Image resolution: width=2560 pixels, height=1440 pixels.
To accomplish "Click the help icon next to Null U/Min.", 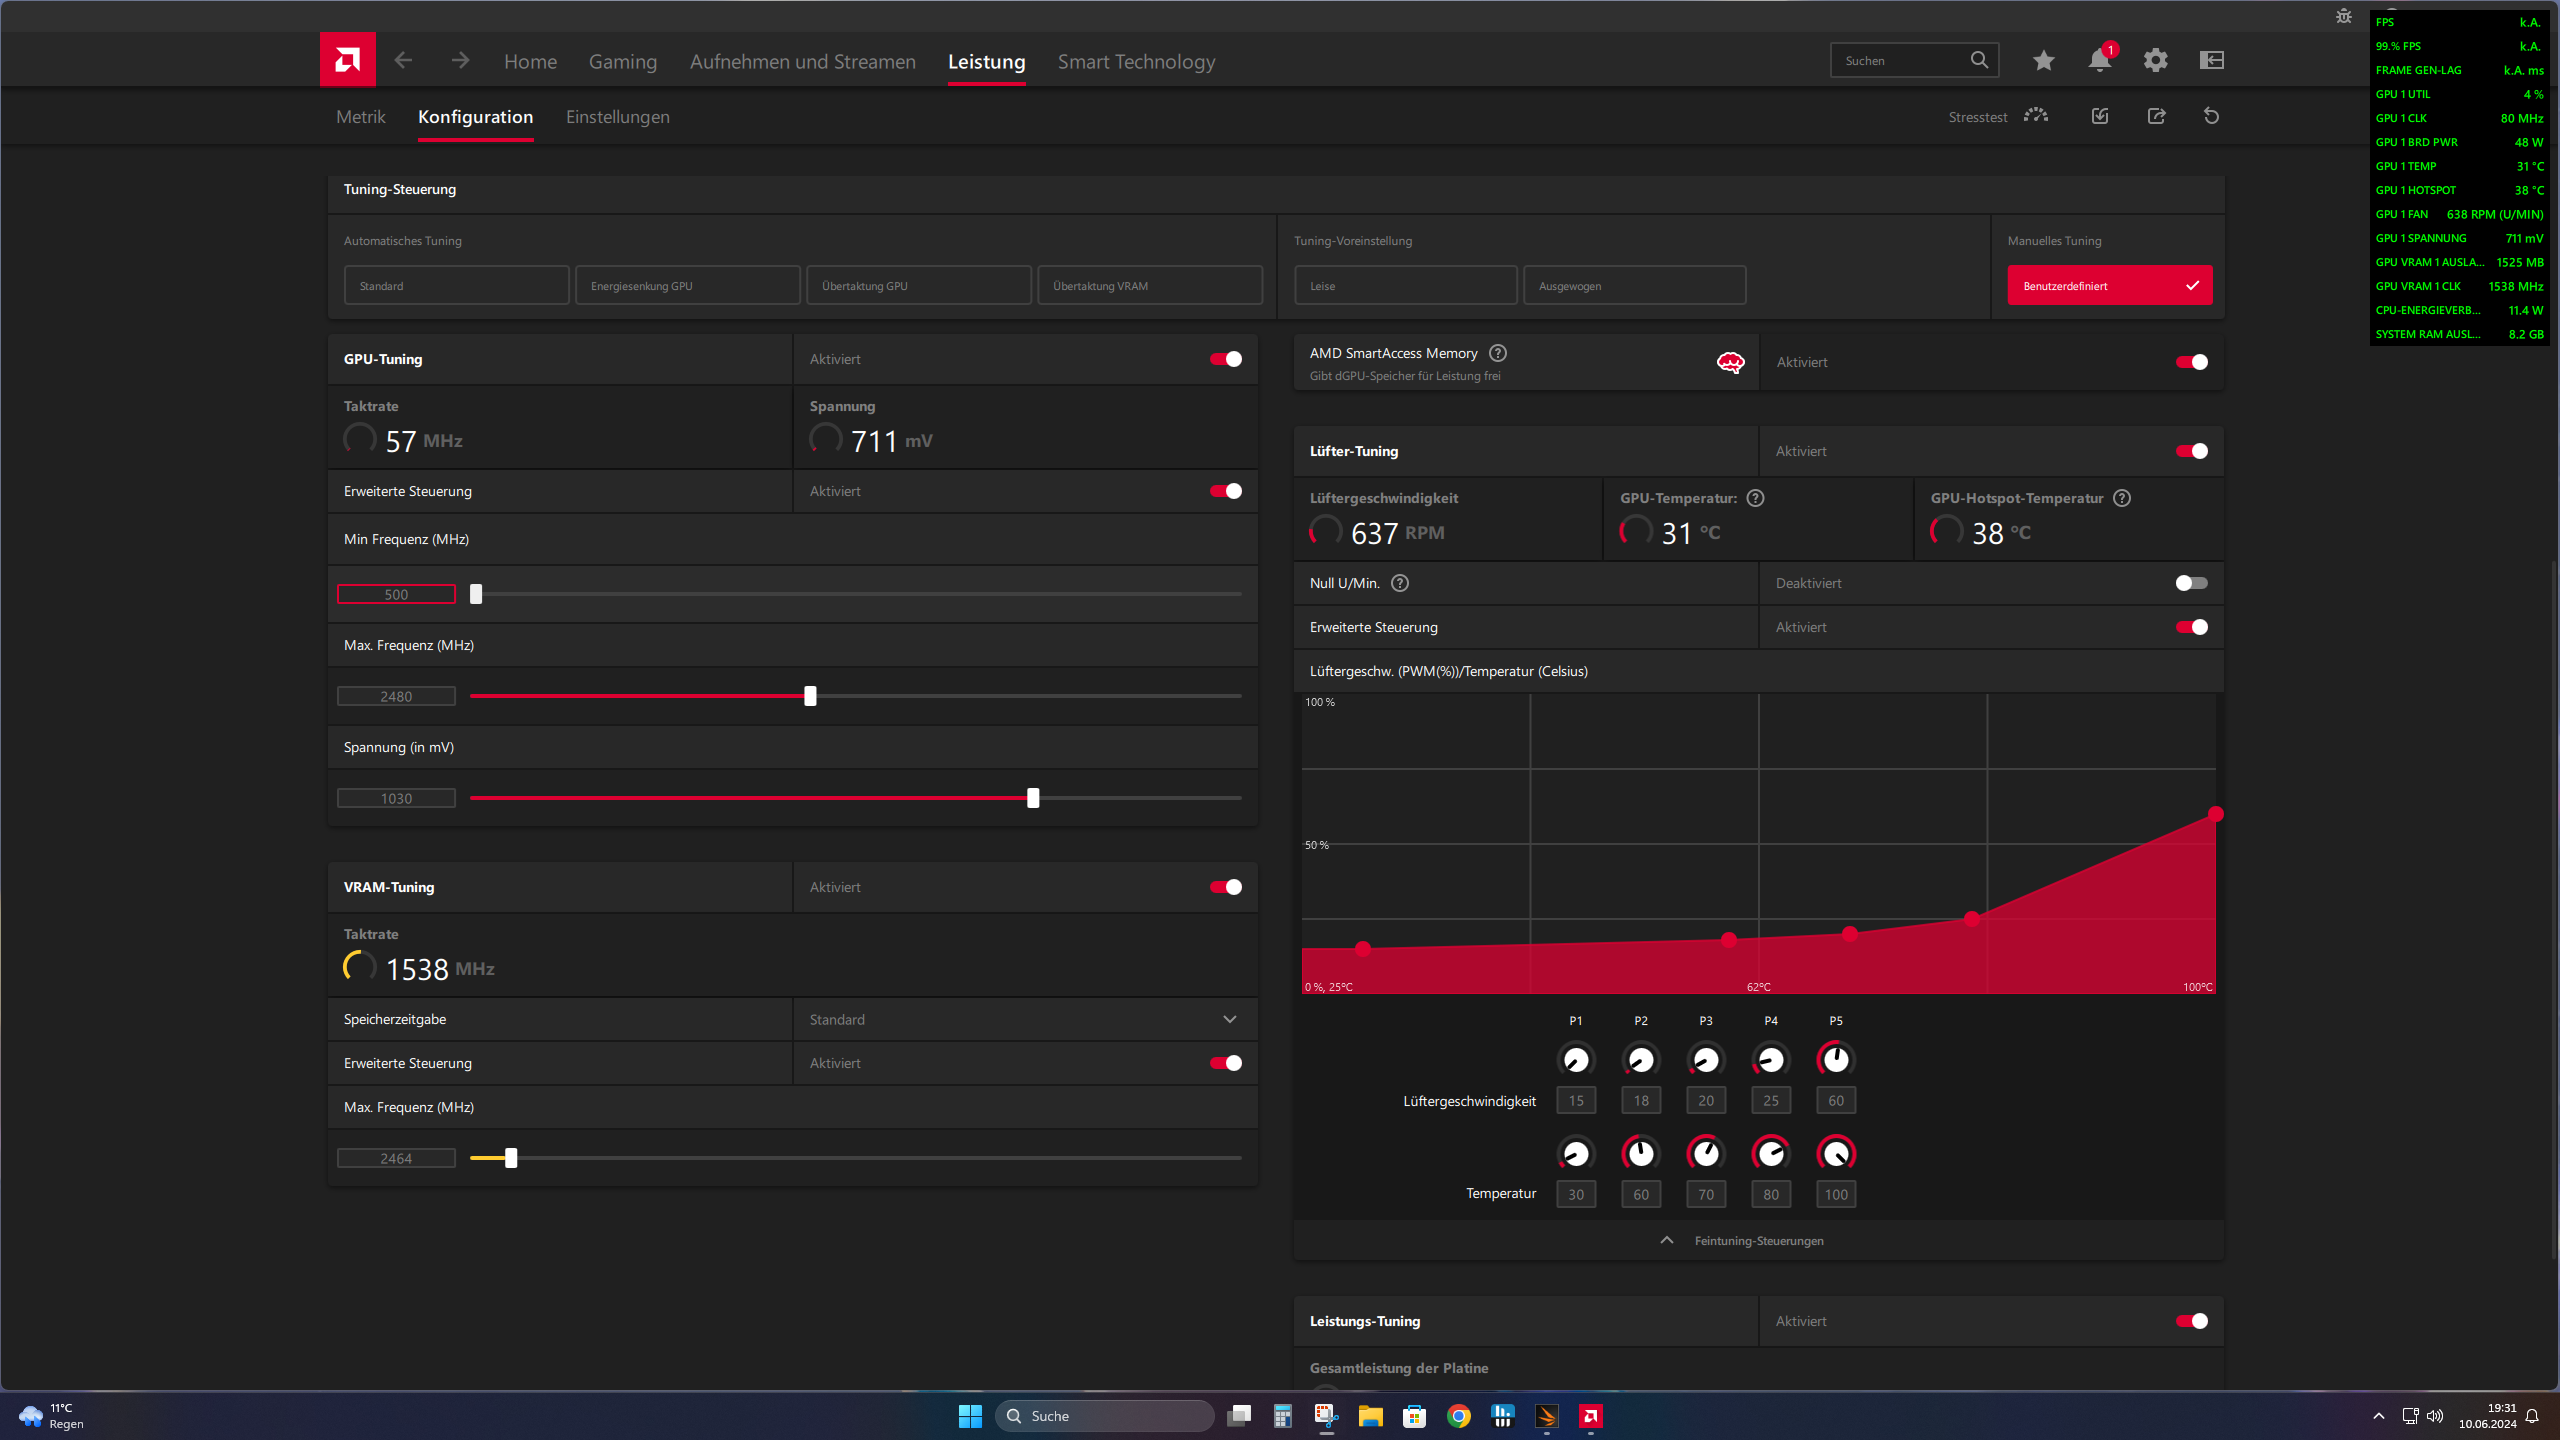I will pyautogui.click(x=1400, y=583).
